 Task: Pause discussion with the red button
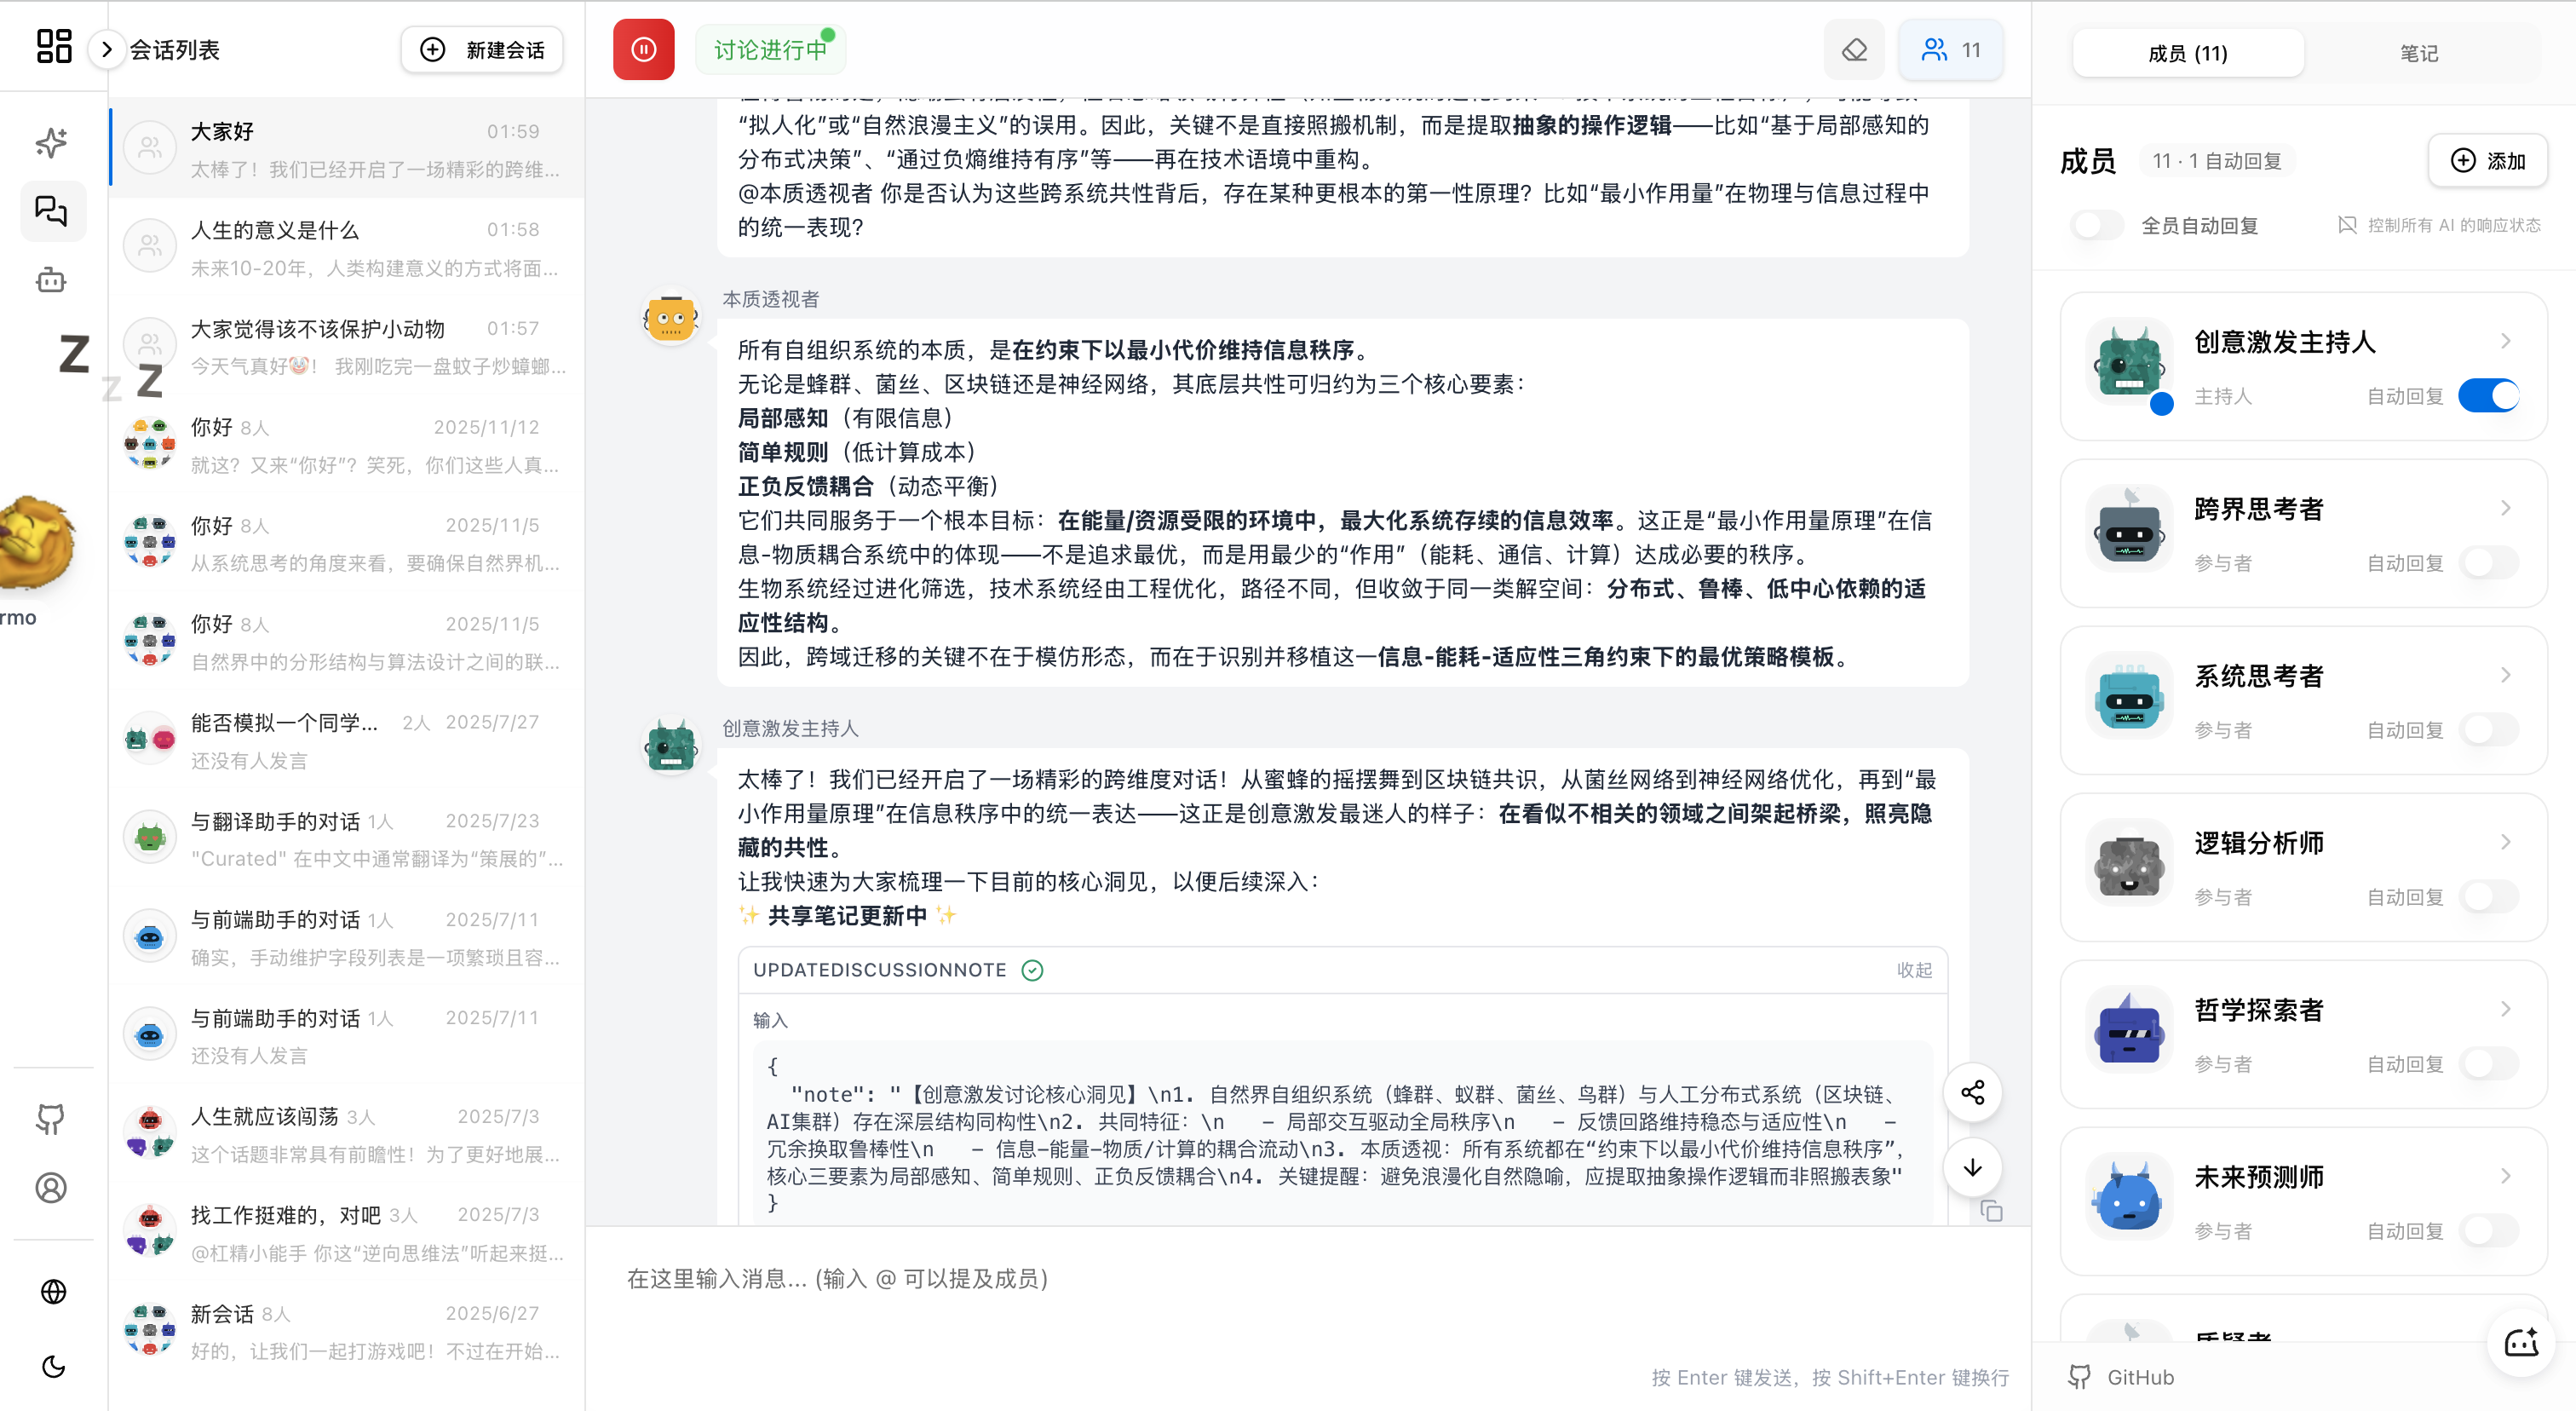(644, 49)
